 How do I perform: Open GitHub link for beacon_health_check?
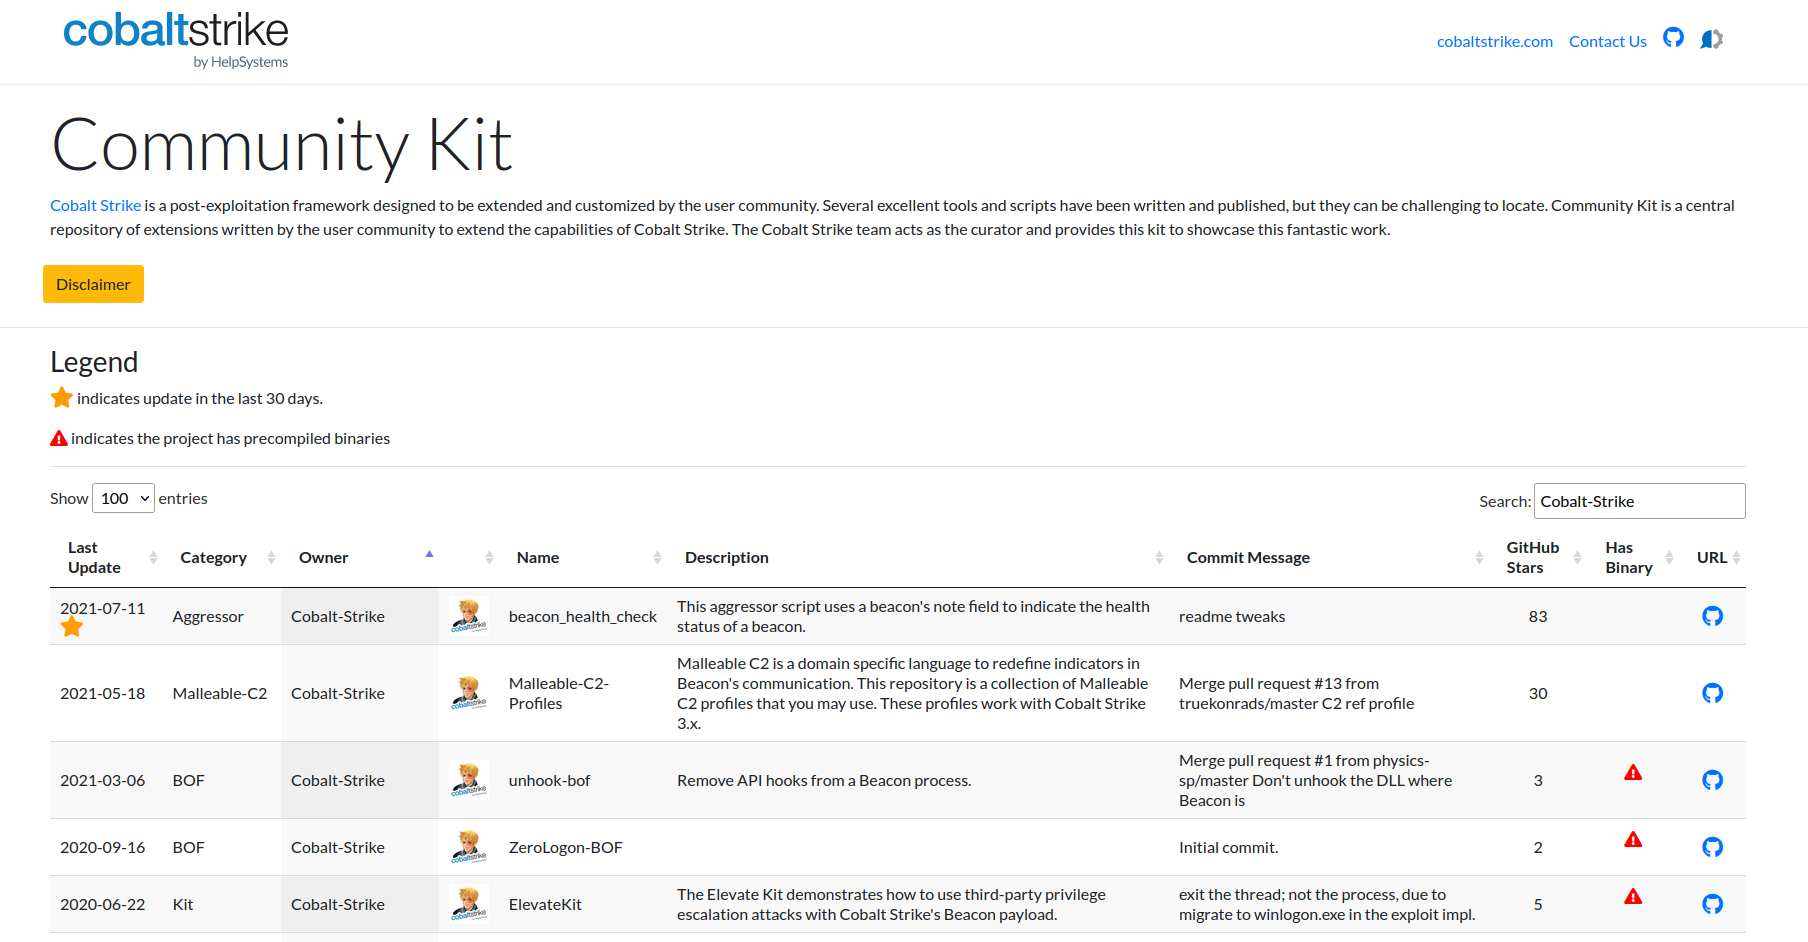tap(1712, 616)
